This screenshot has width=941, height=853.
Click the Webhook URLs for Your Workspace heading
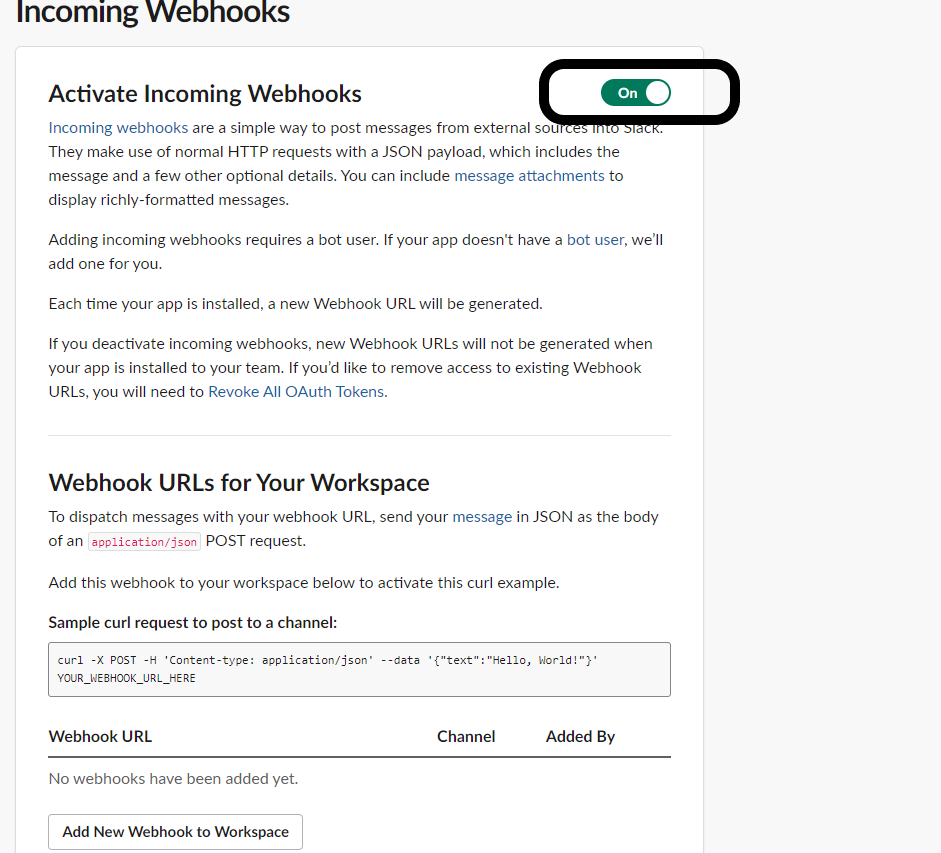[239, 483]
